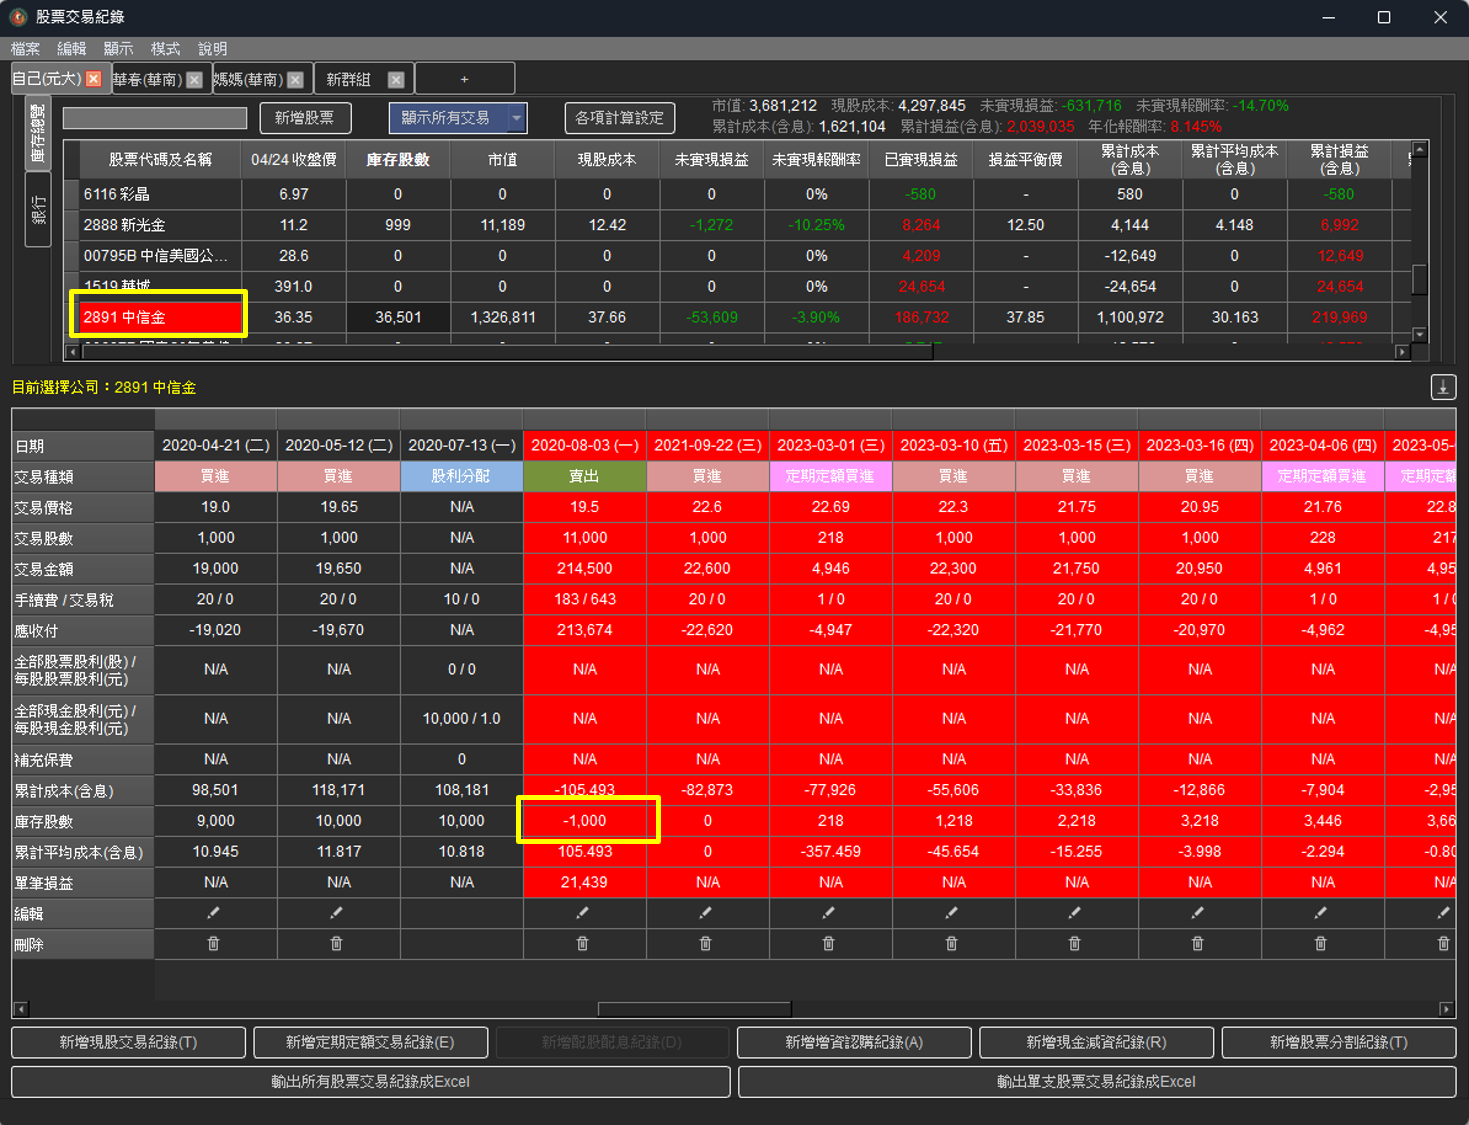Screen dimensions: 1469x1125
Task: Click the stock search input field
Action: coord(155,118)
